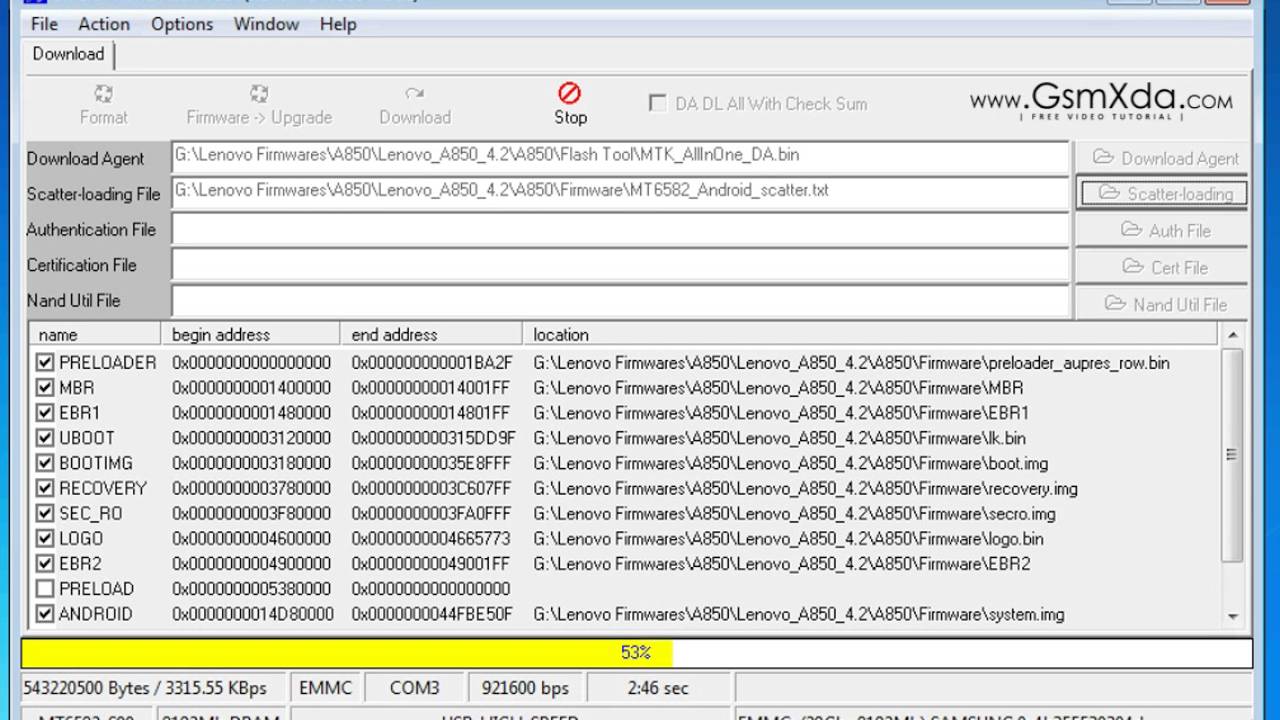
Task: Sort by the end address column header
Action: 431,334
